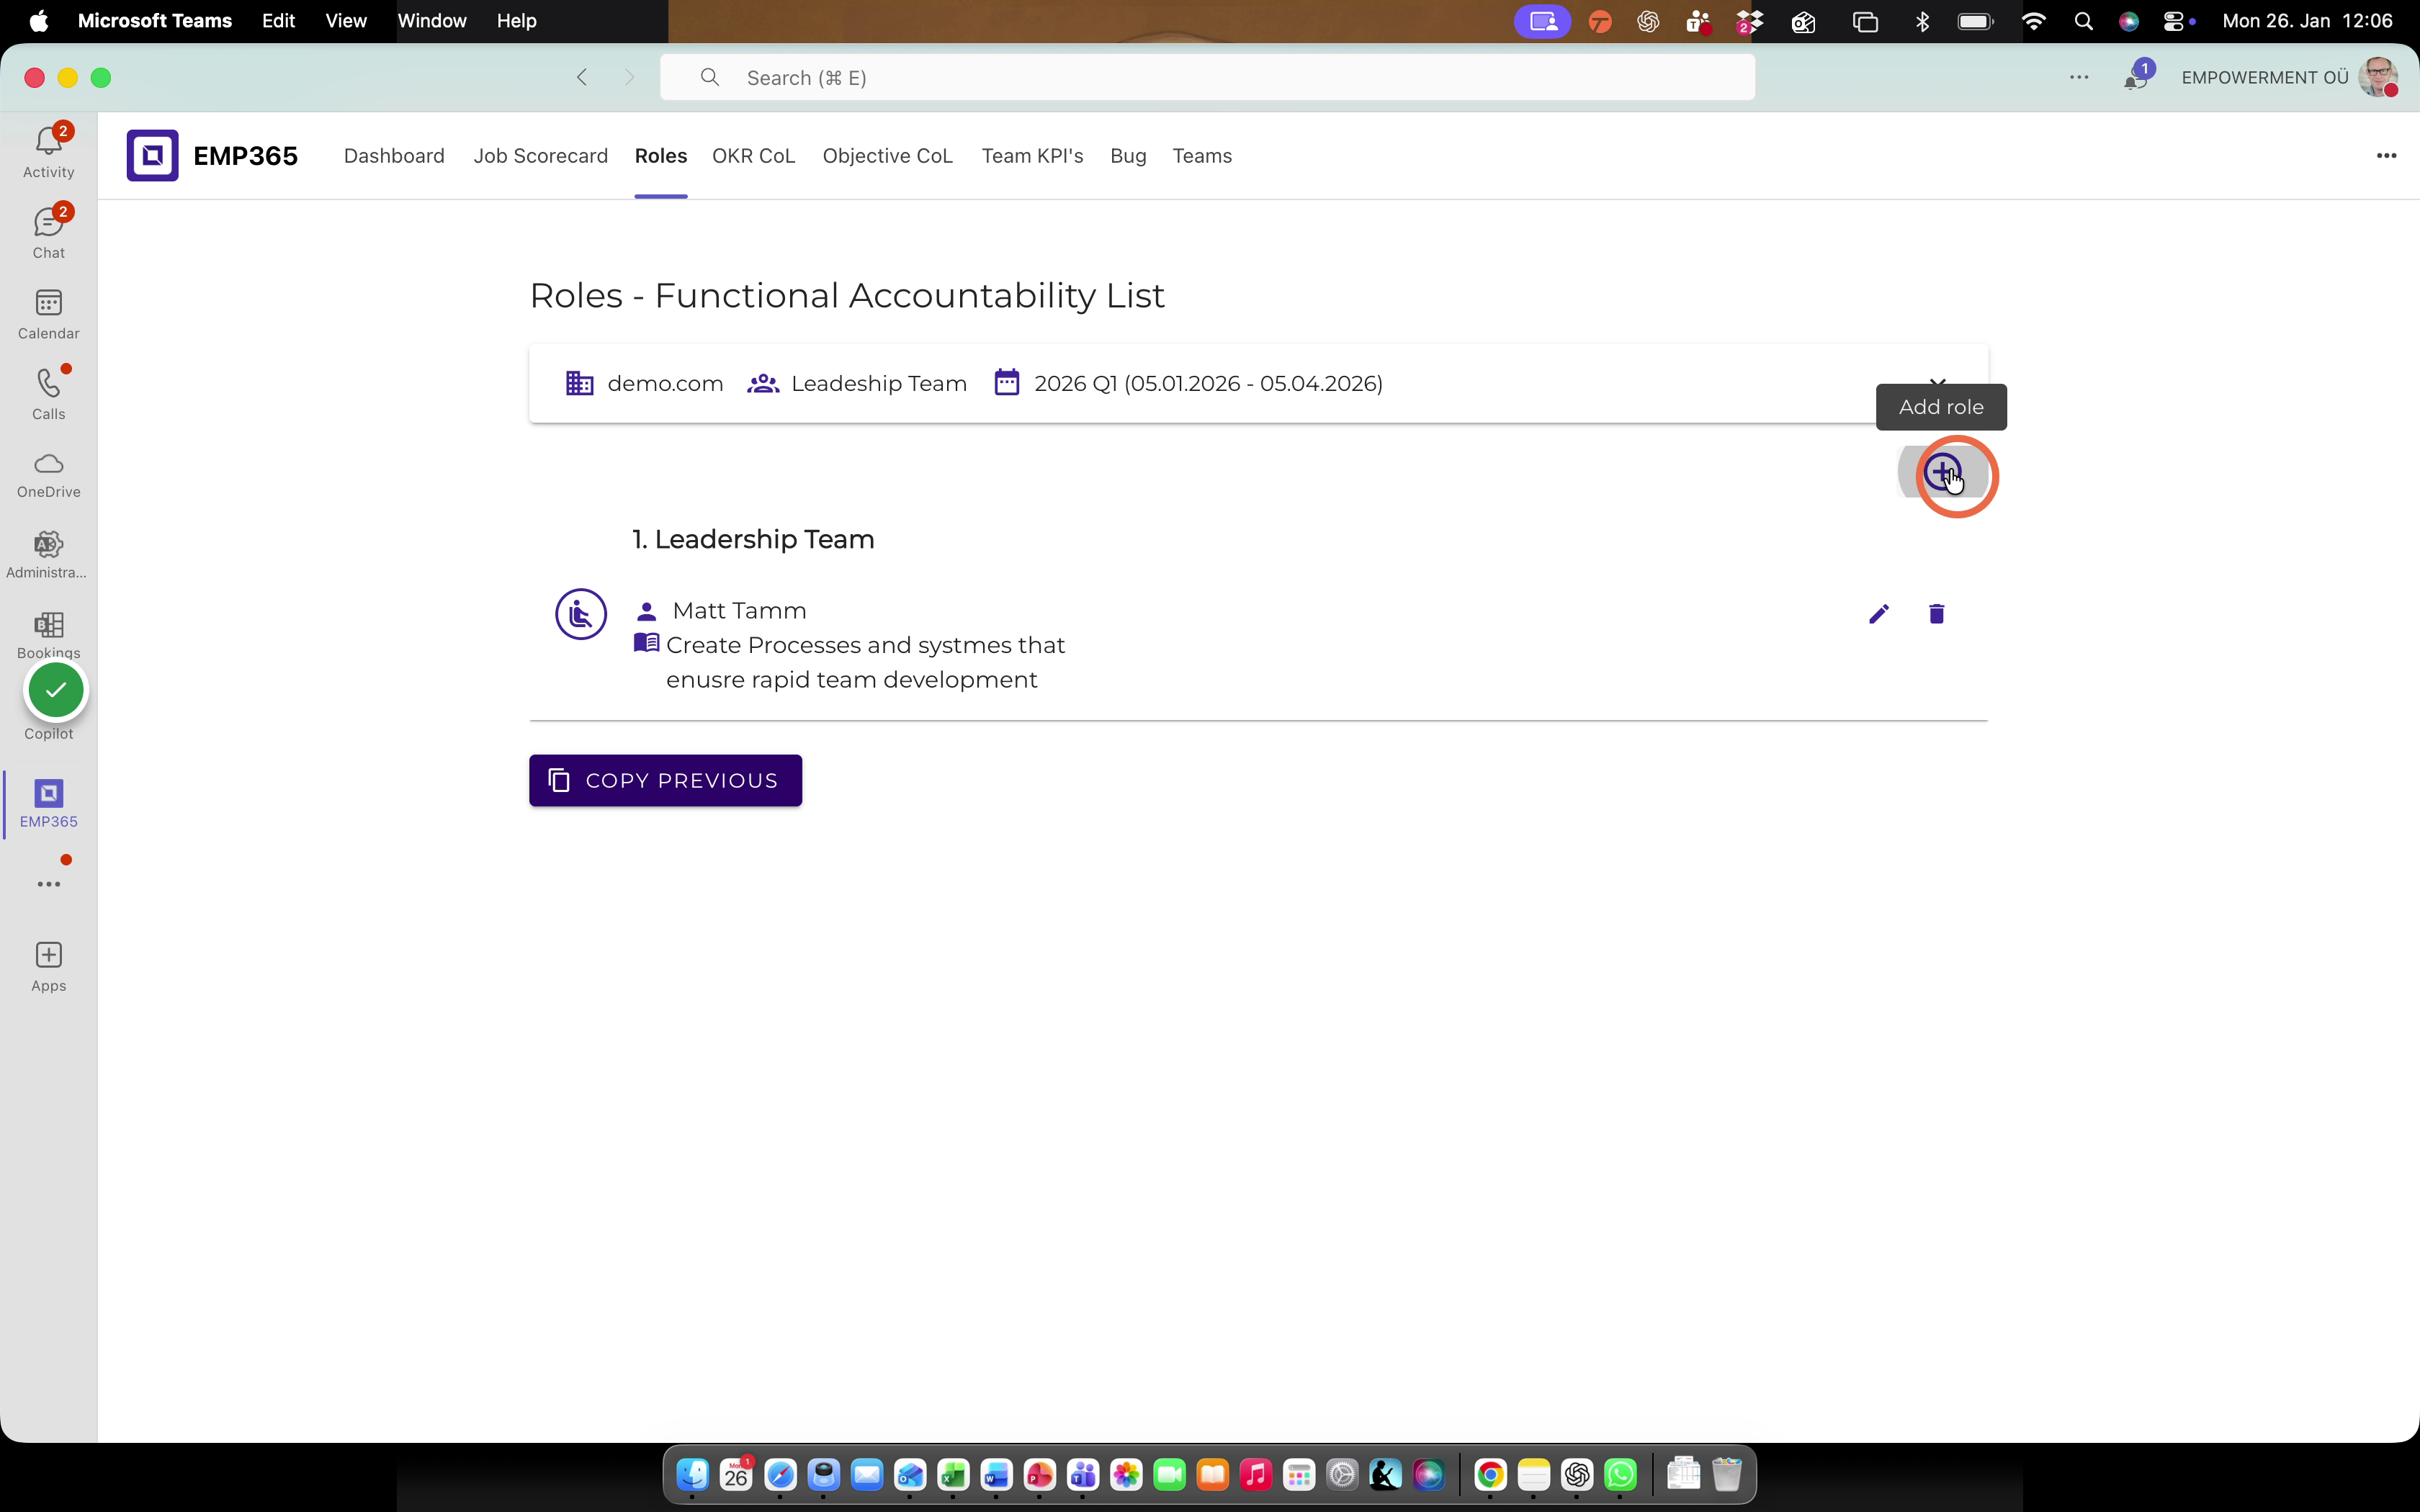Click the Matt Tamm name text
2420x1512 pixels.
(x=739, y=610)
